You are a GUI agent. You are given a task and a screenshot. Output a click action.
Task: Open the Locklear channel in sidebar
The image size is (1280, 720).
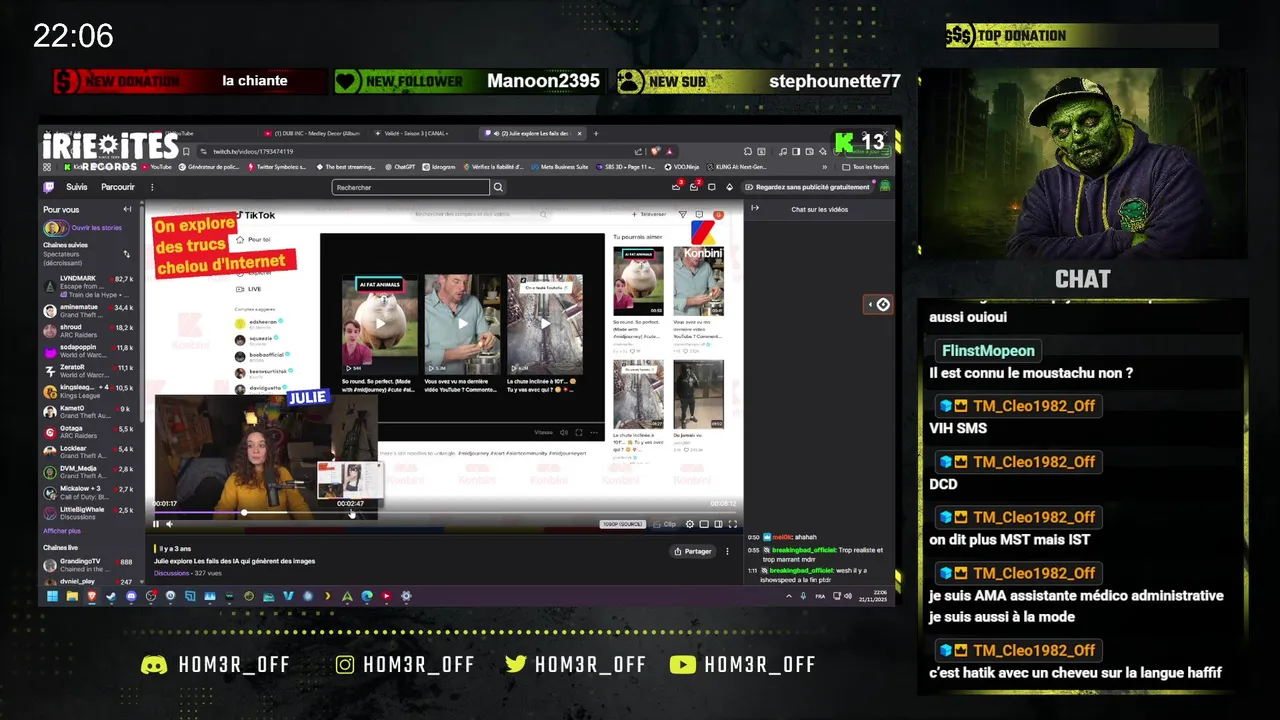[x=88, y=452]
